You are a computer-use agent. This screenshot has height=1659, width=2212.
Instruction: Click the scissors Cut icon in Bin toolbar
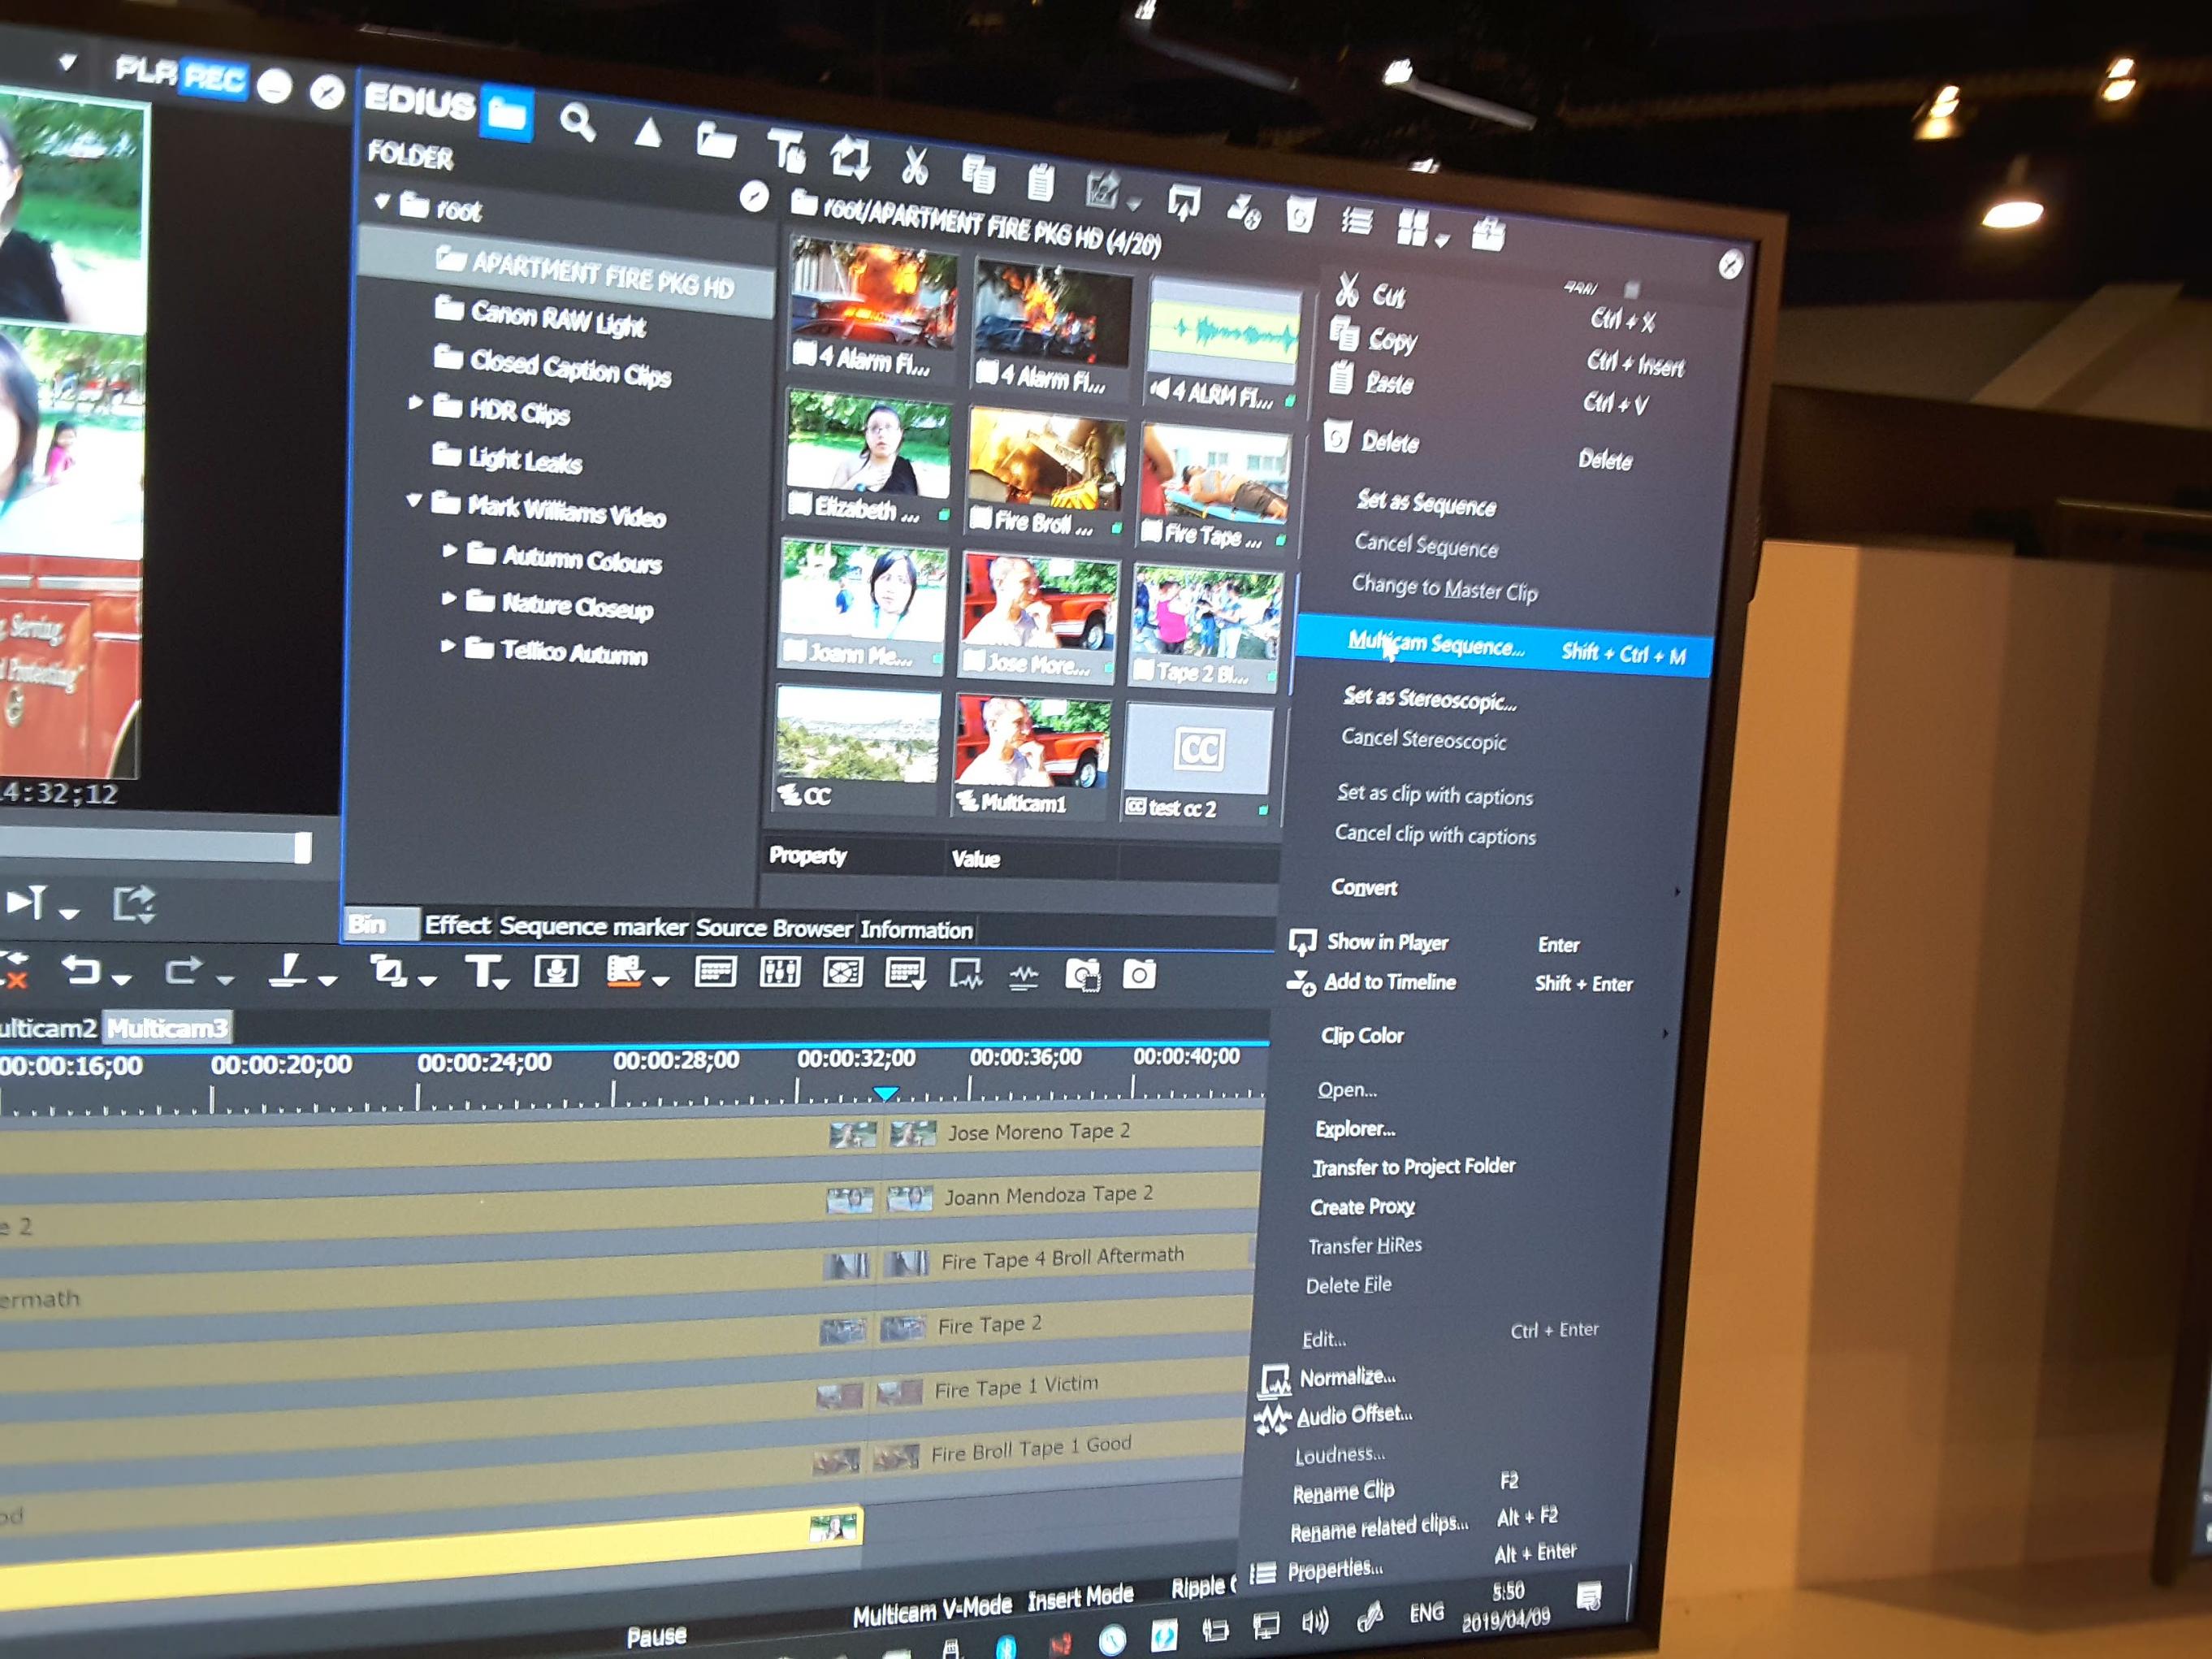click(913, 166)
